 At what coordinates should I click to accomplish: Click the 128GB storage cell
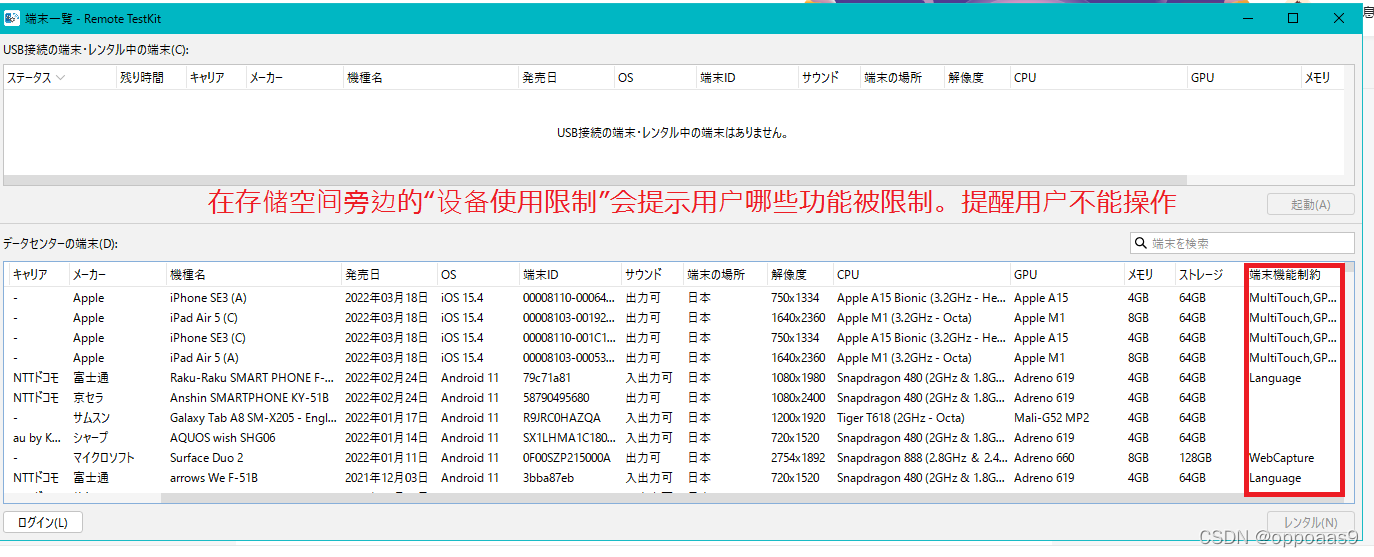1195,458
